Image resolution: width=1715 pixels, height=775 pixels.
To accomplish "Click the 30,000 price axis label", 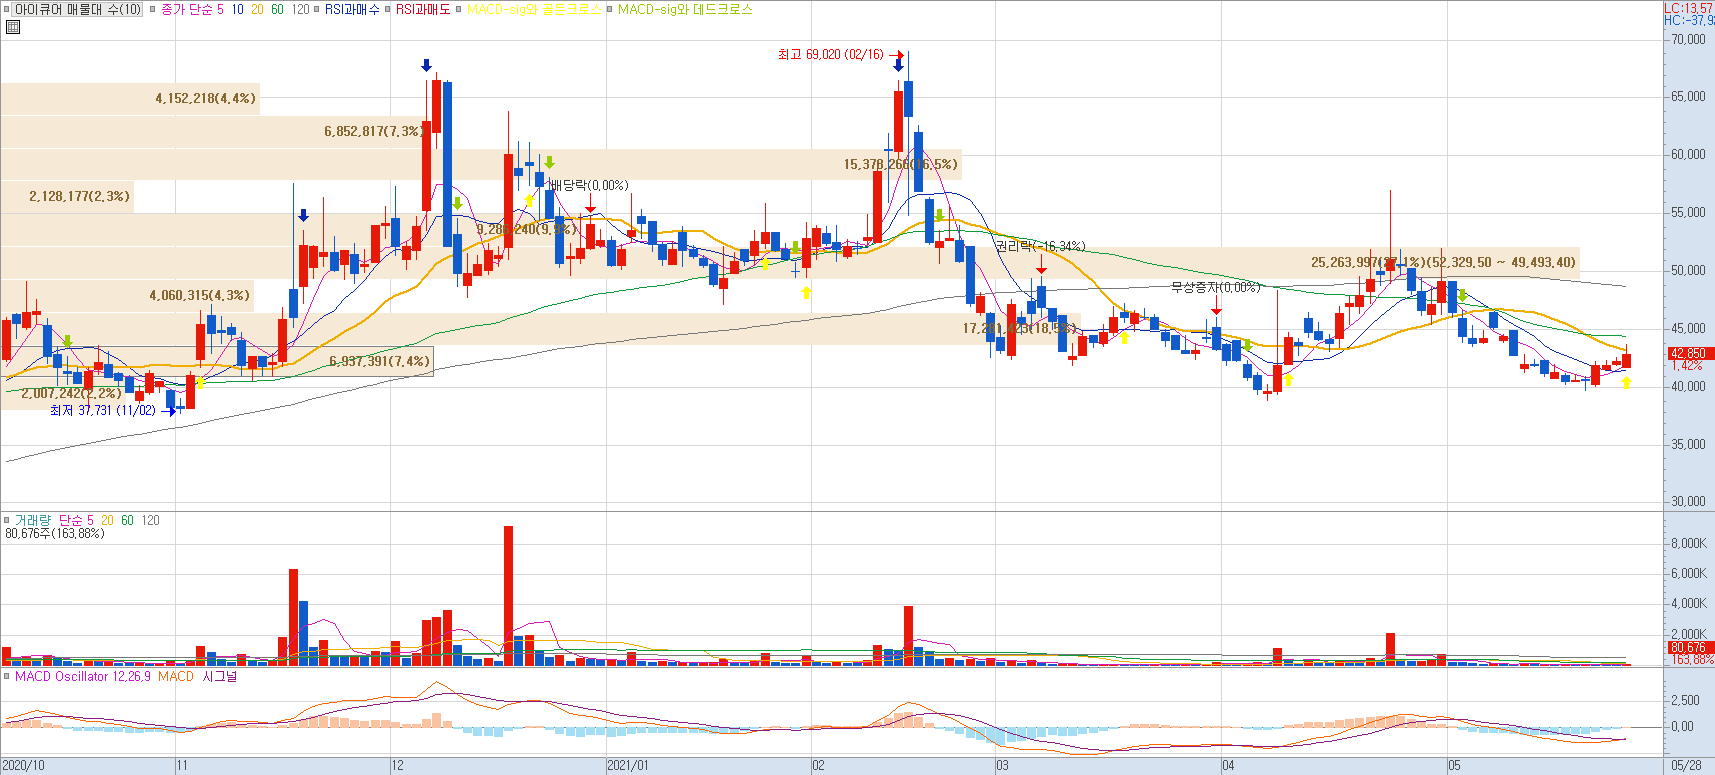I will 1688,501.
